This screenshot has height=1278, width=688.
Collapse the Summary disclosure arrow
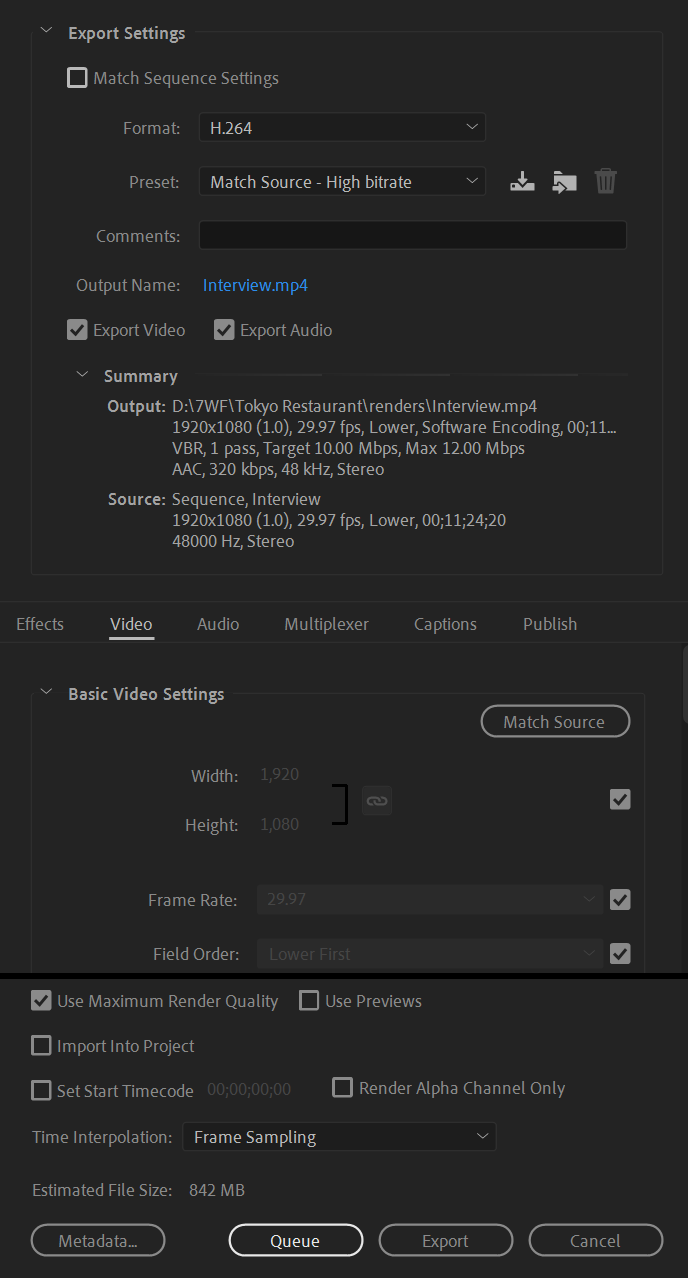coord(83,375)
